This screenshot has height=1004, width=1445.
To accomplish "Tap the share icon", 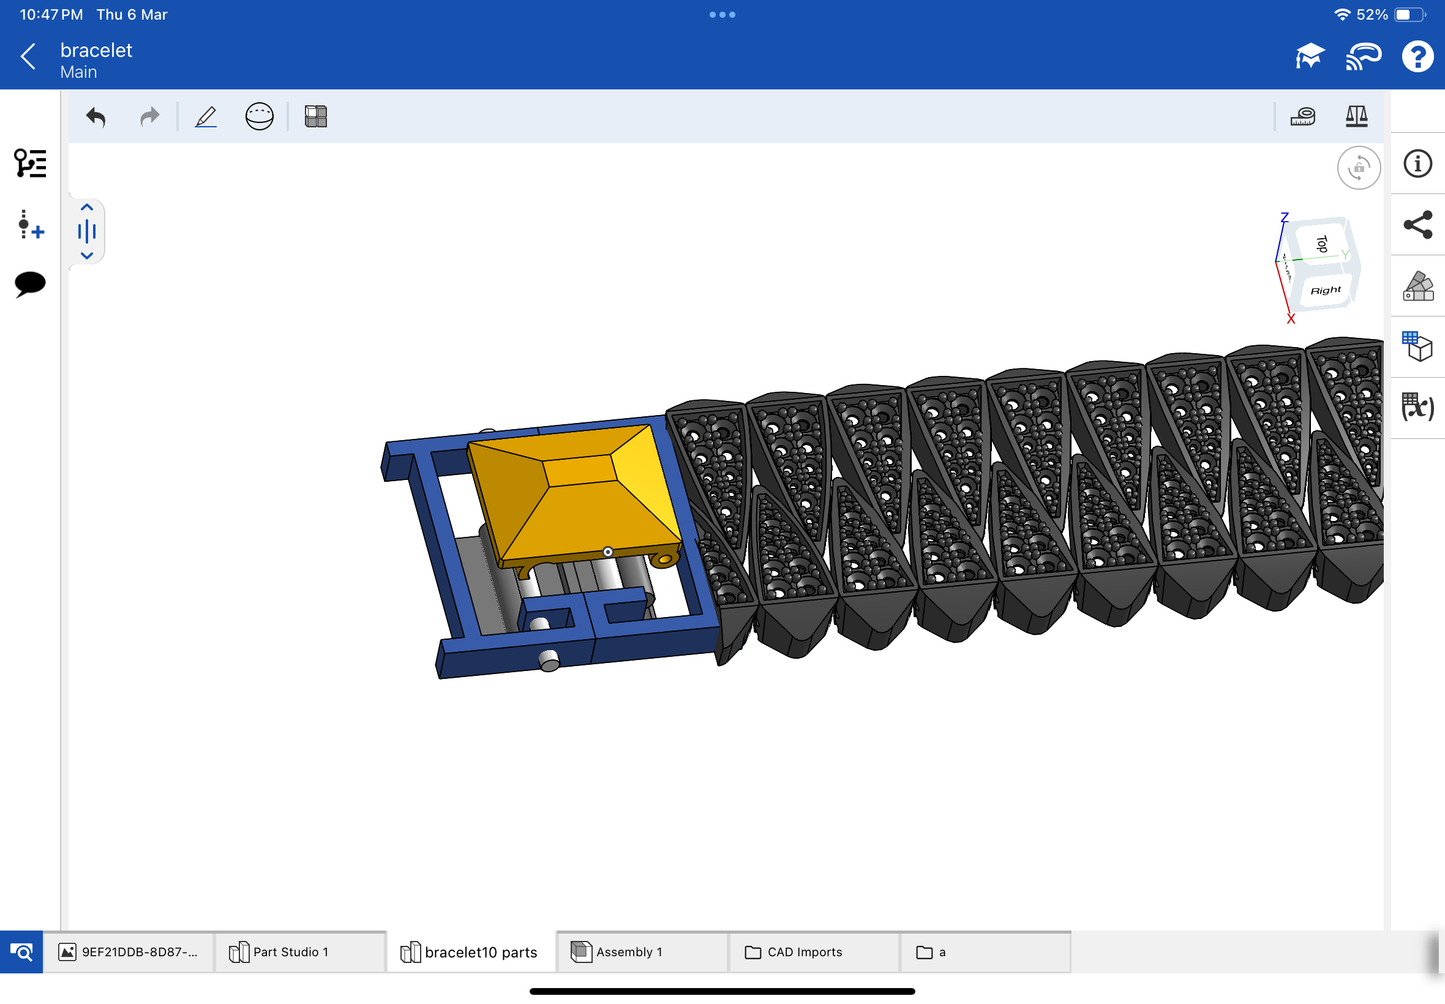I will pos(1417,225).
